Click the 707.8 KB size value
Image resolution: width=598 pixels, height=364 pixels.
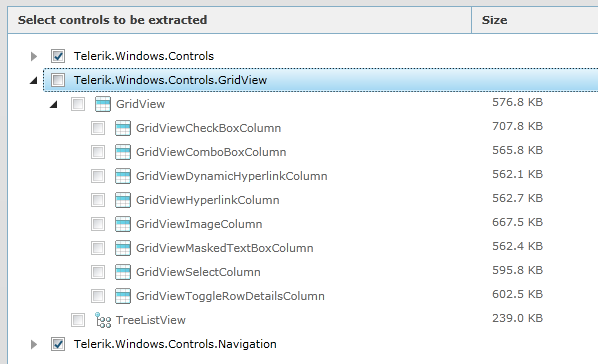click(517, 126)
